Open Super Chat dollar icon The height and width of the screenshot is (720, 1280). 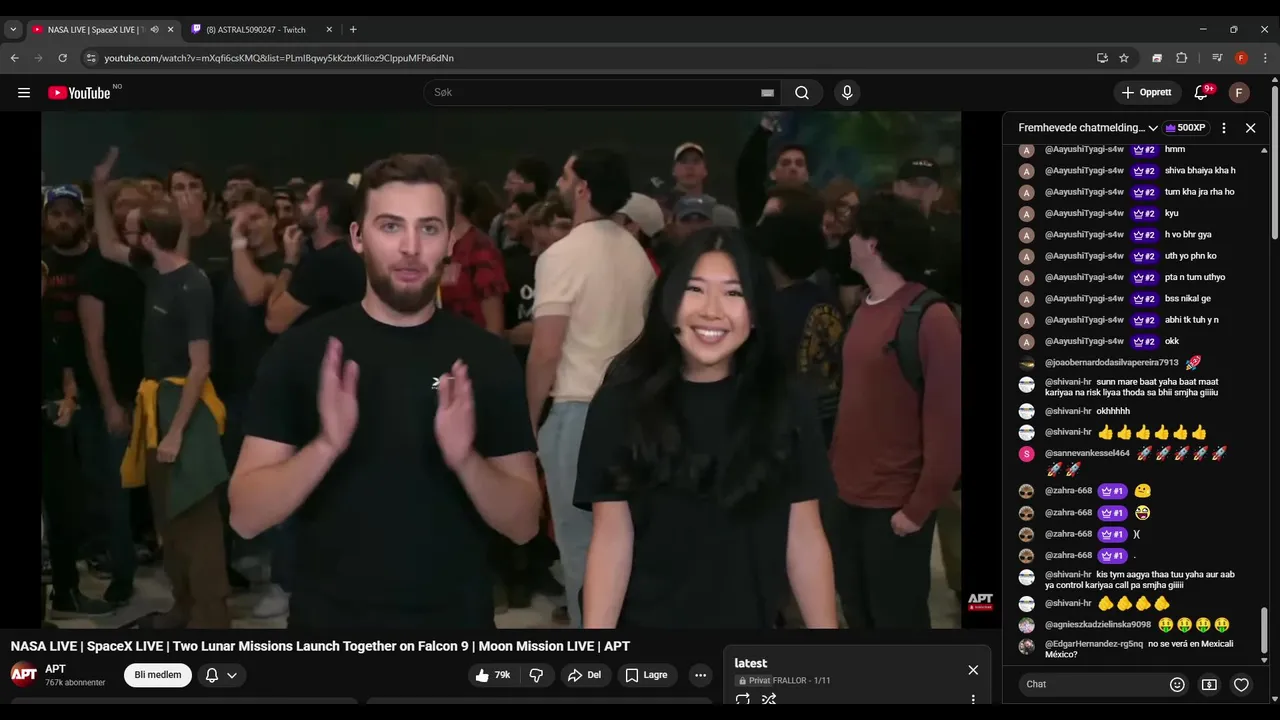(1209, 685)
